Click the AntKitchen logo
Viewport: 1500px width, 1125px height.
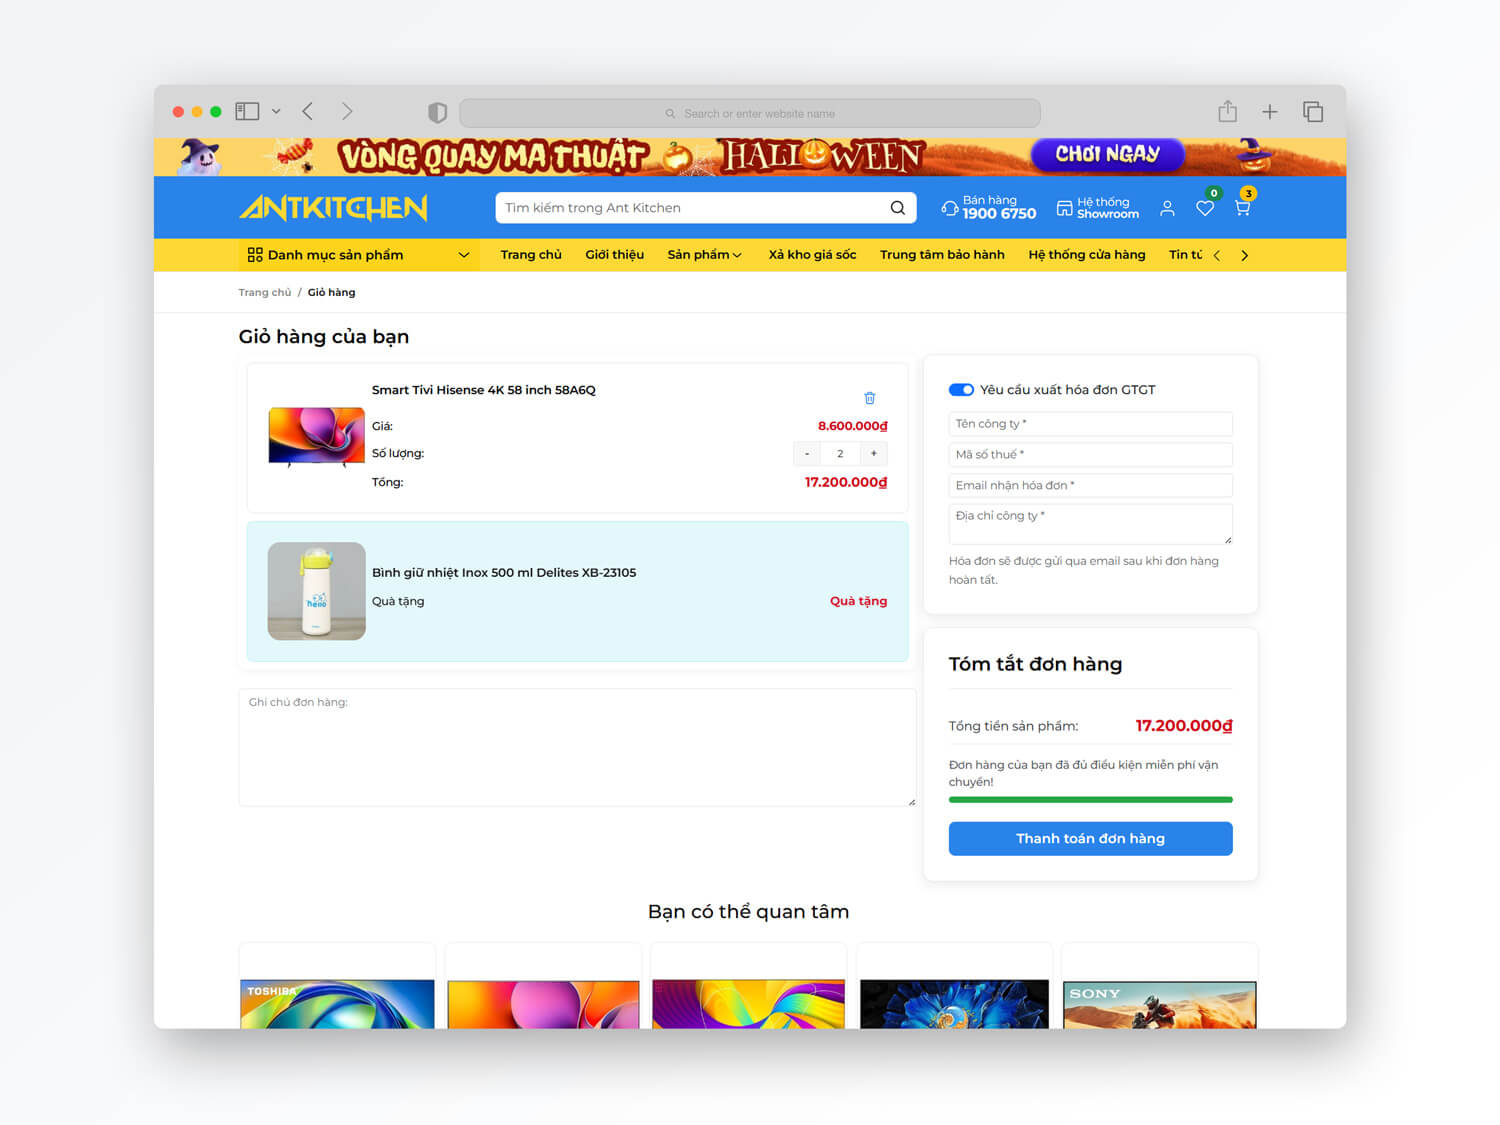334,207
